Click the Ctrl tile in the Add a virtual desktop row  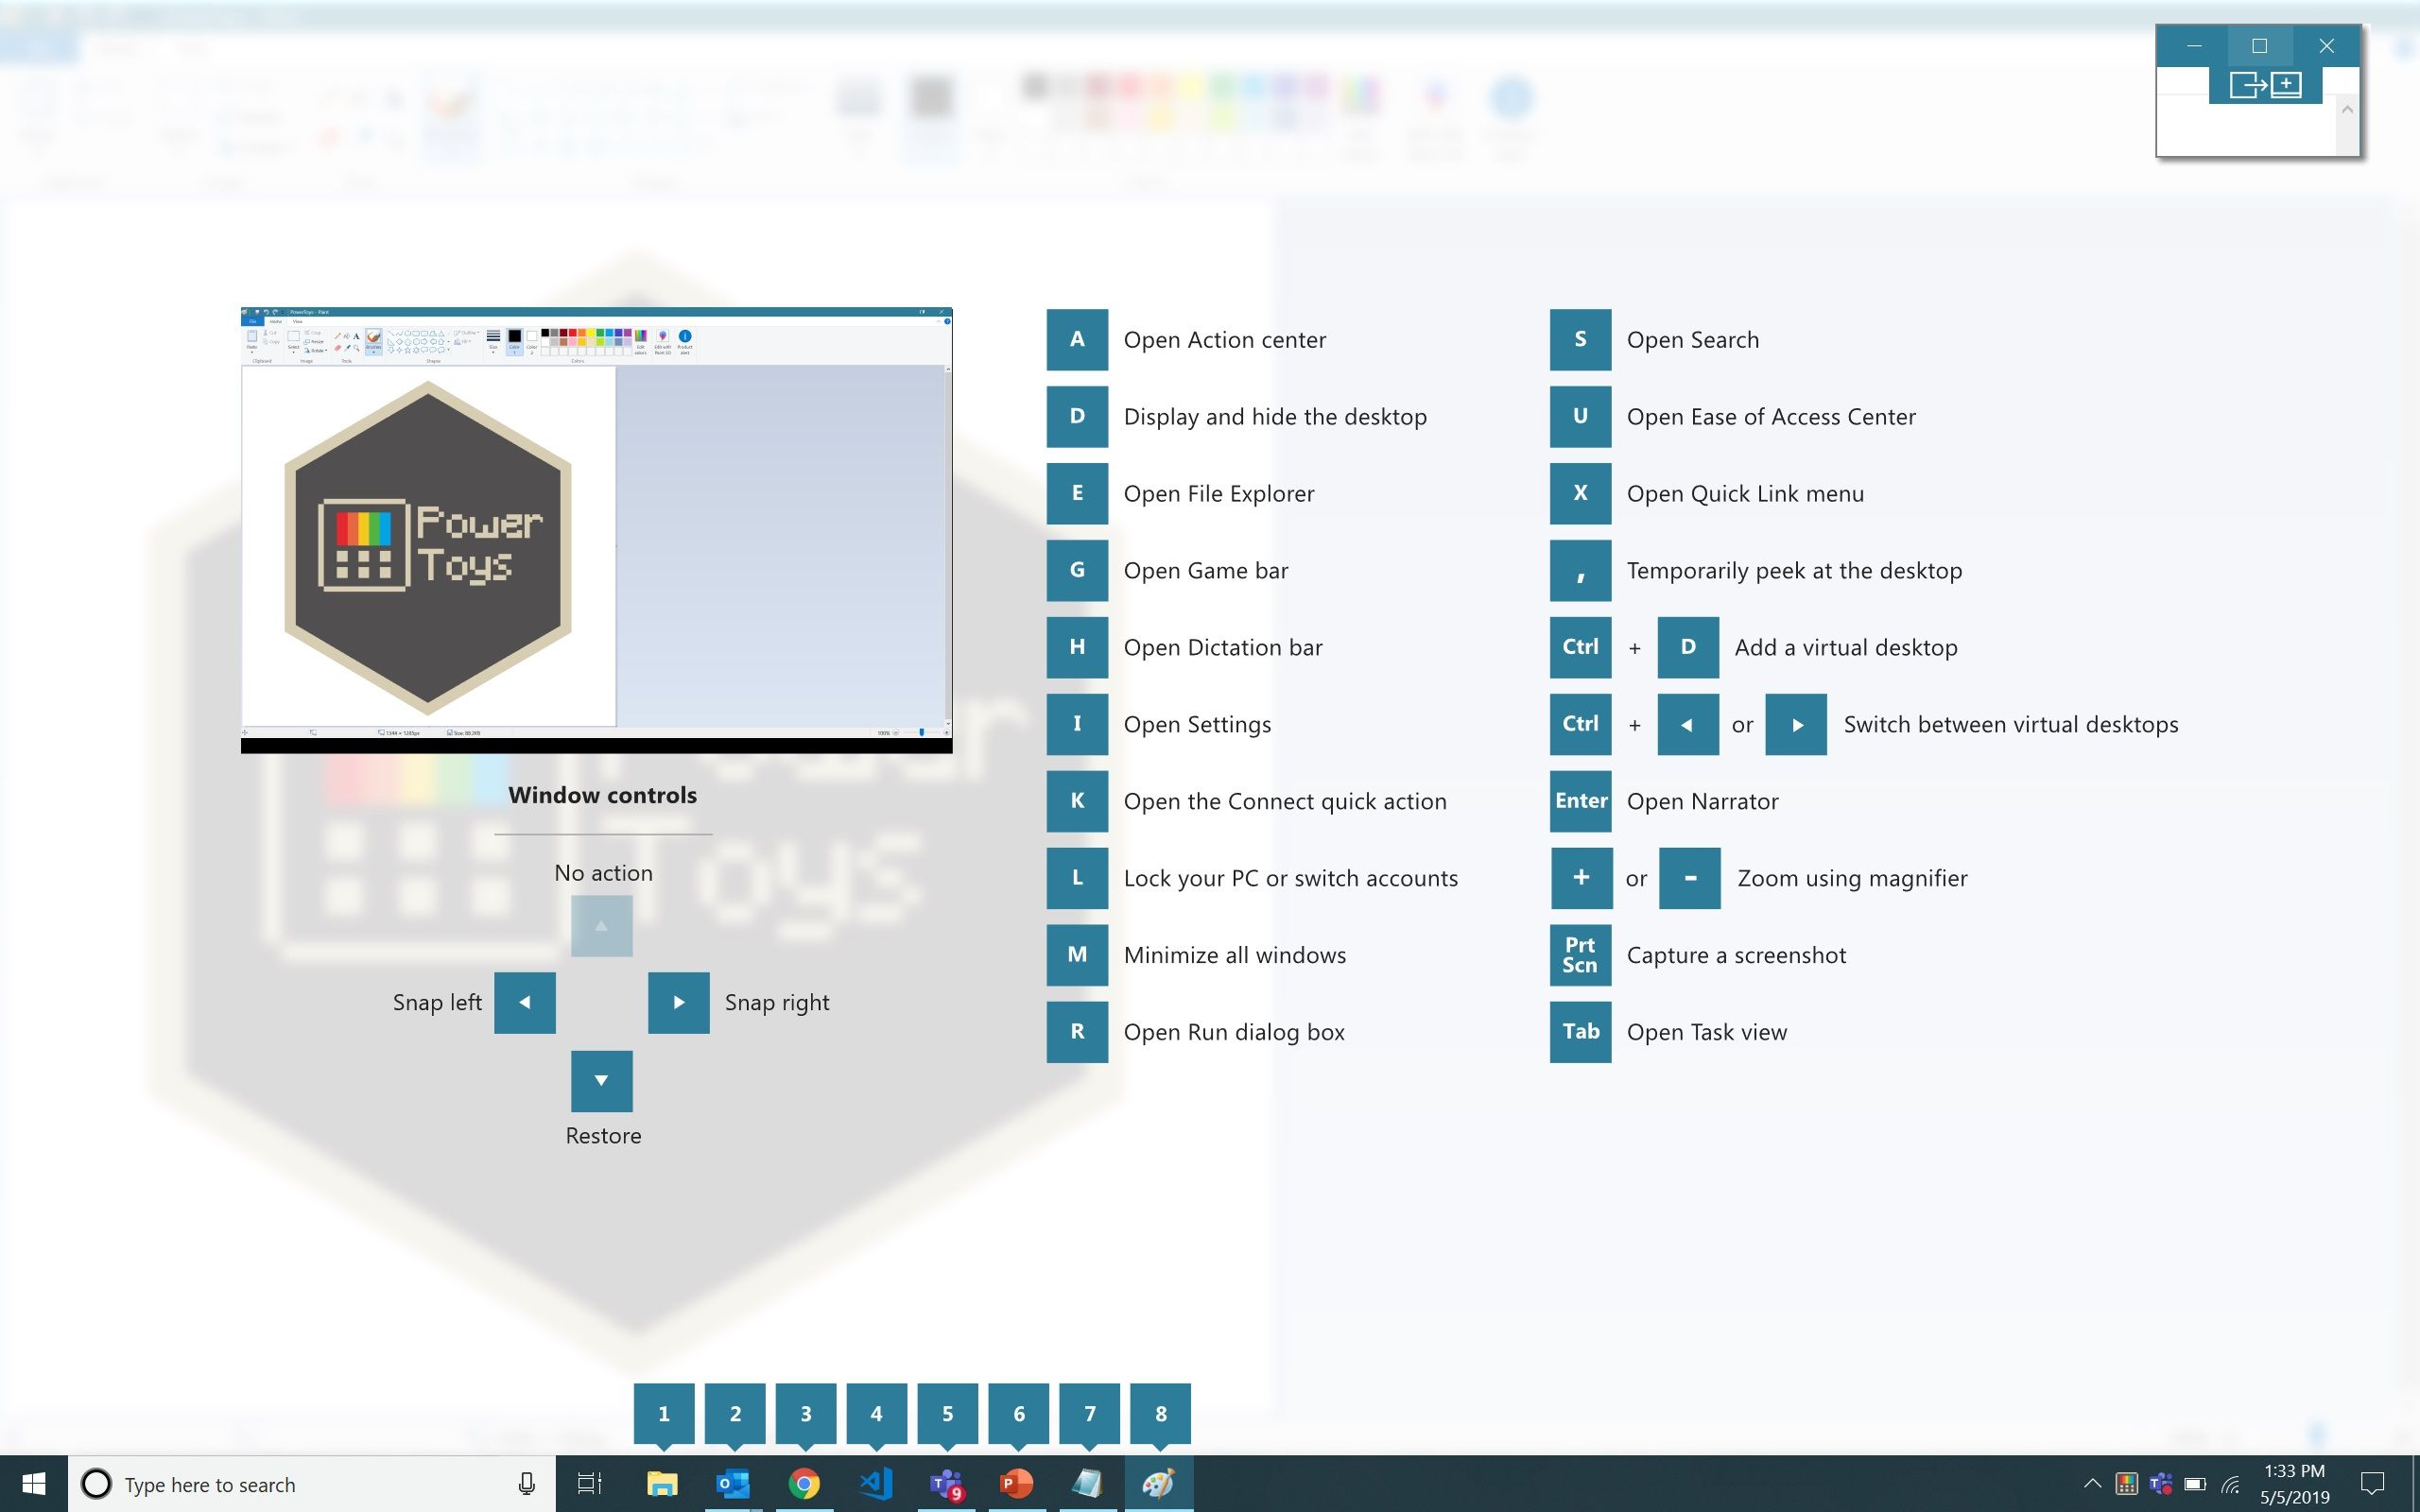click(x=1580, y=647)
